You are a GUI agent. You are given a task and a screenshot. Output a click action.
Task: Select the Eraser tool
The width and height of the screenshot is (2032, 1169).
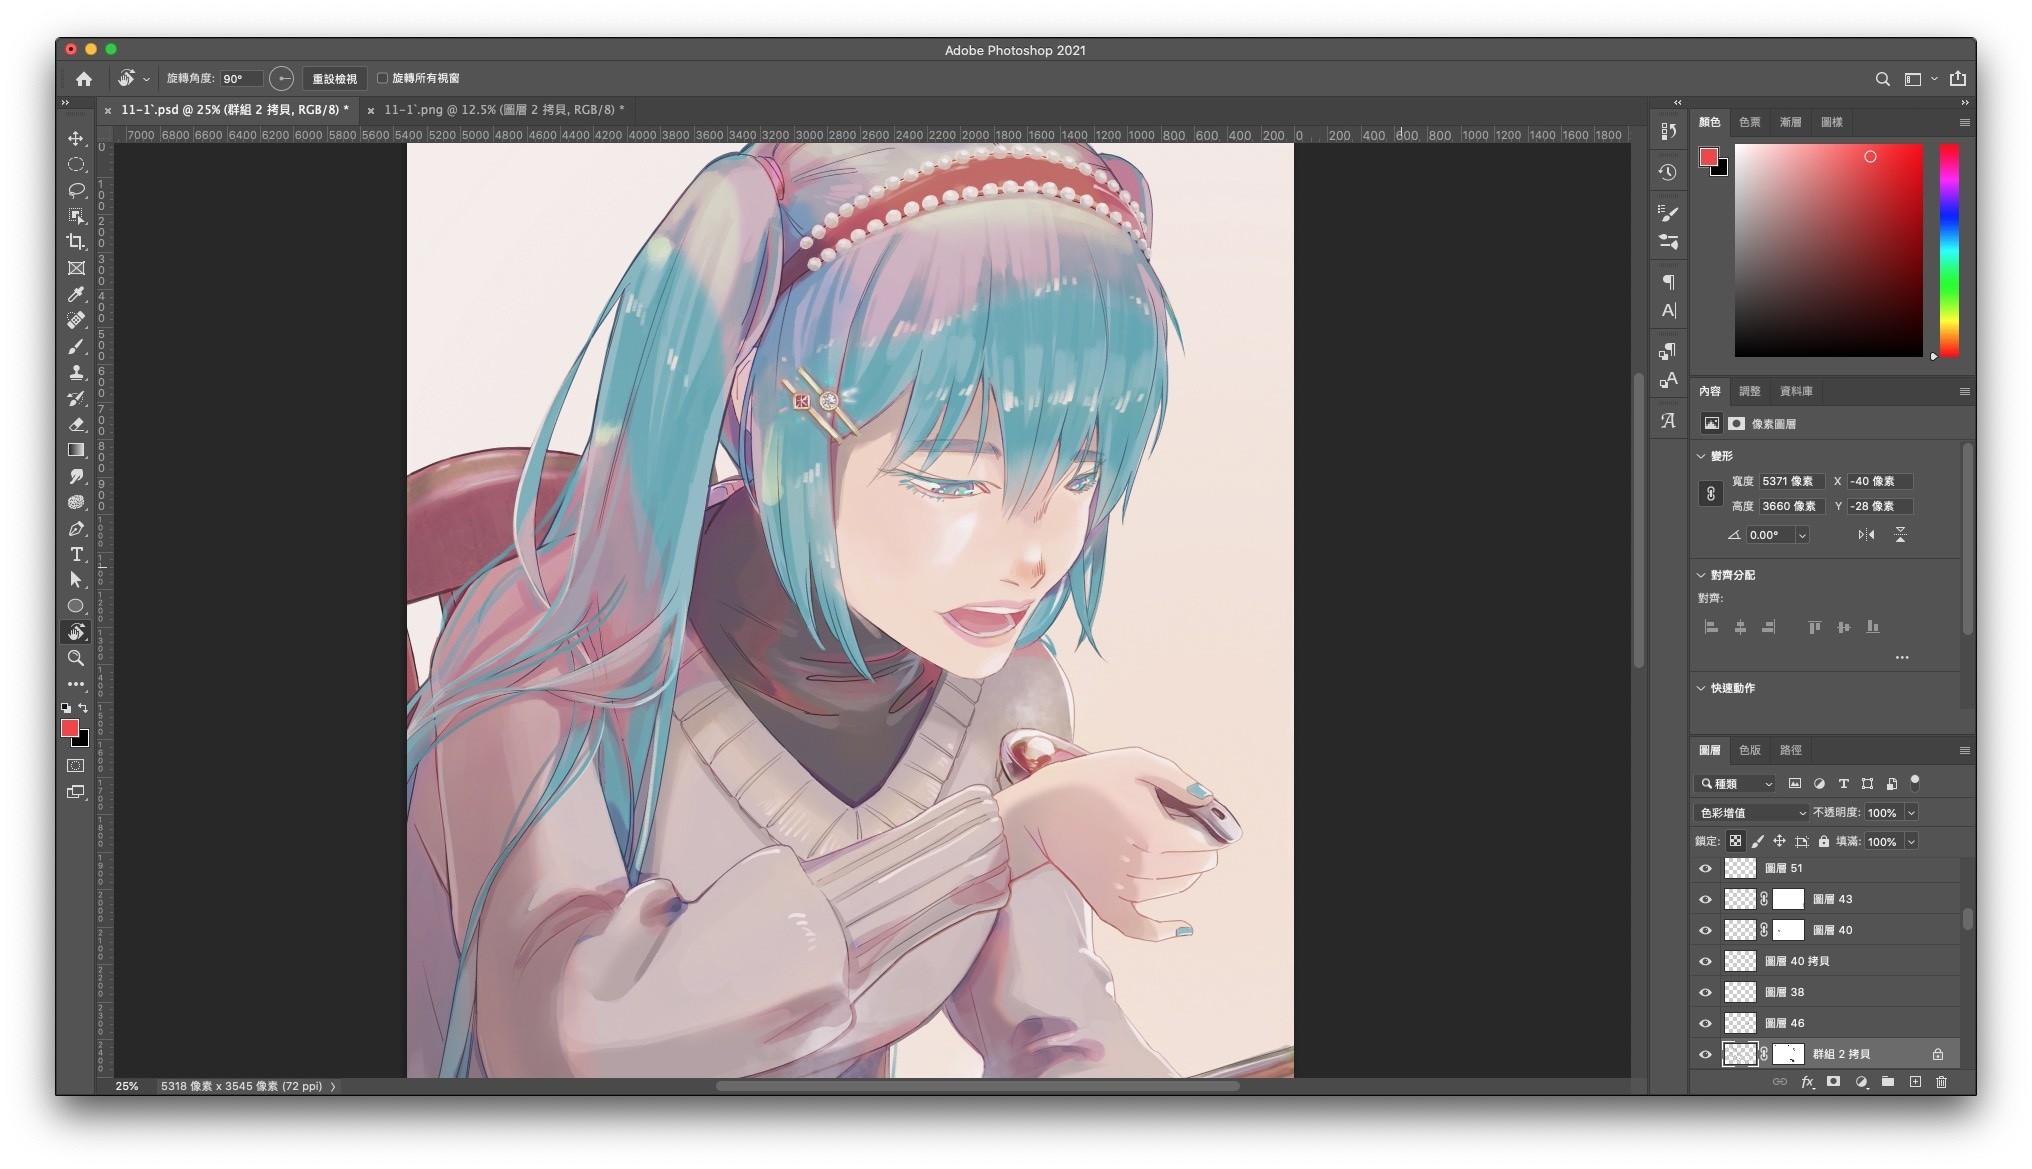pos(76,424)
